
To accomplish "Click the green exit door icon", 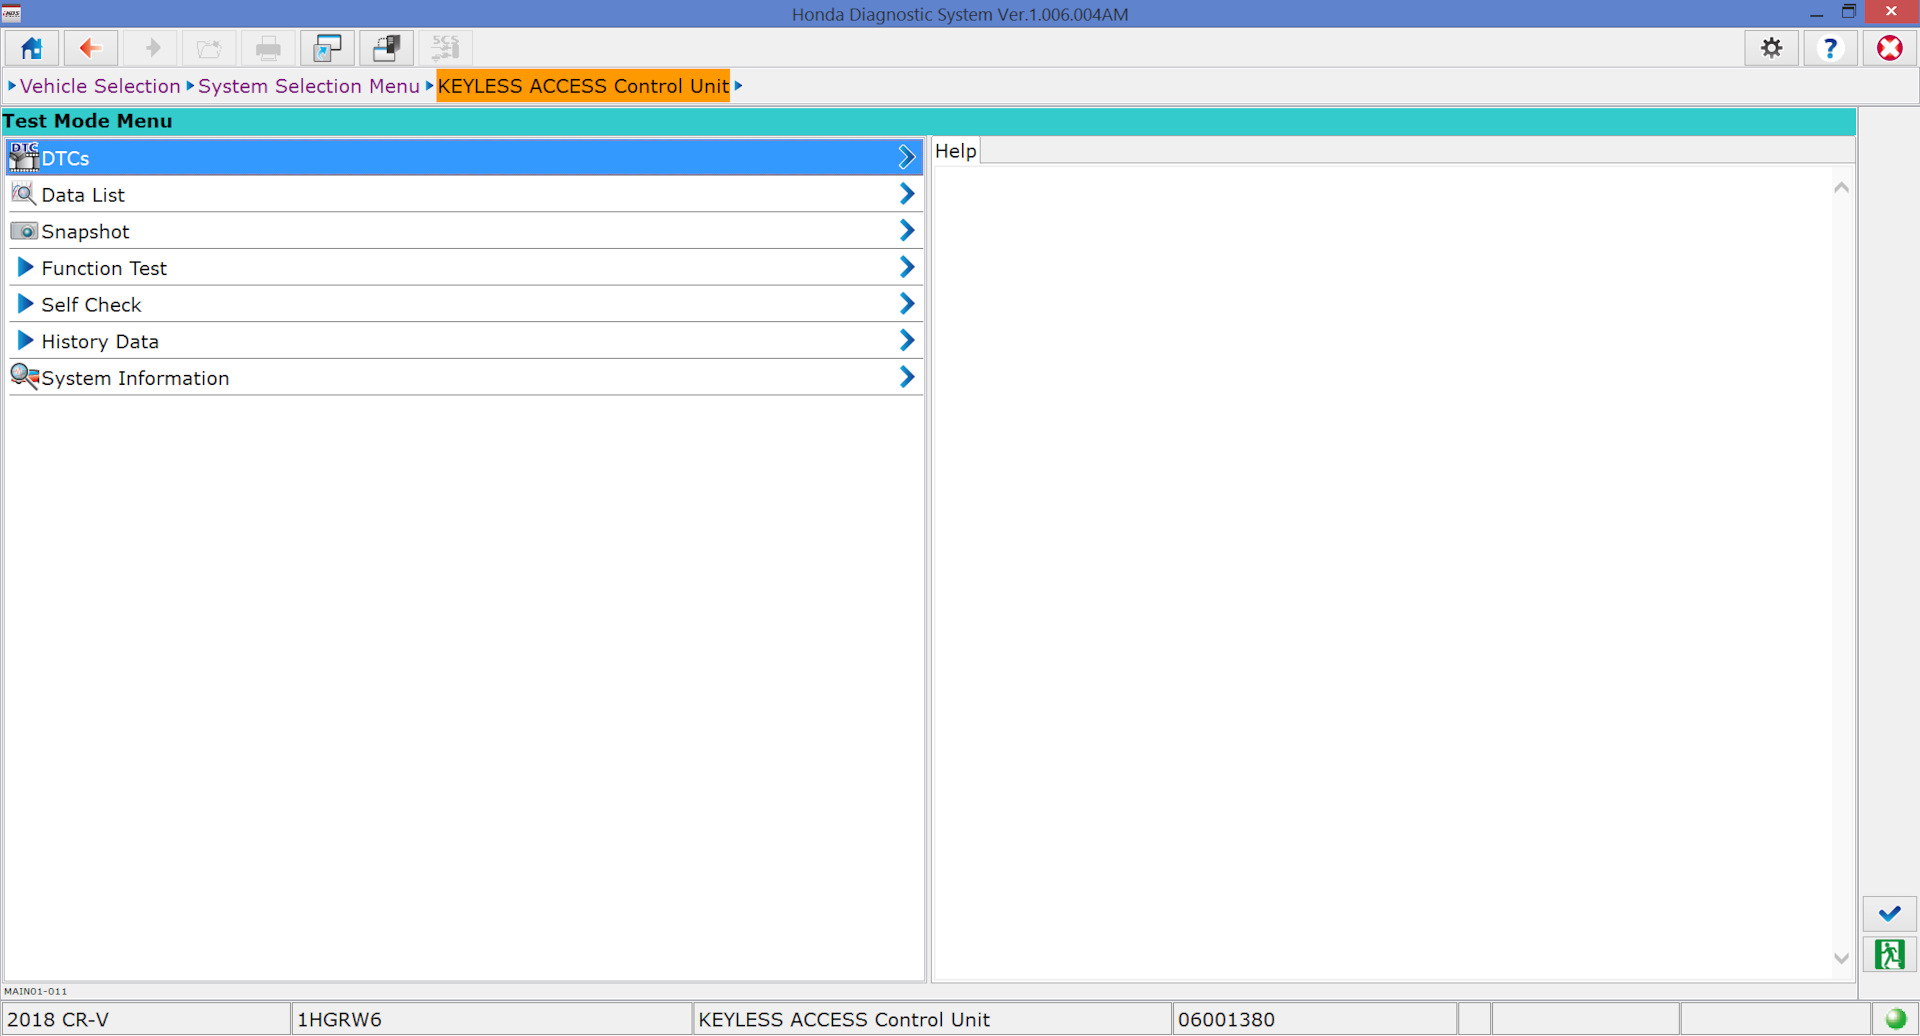I will point(1889,955).
